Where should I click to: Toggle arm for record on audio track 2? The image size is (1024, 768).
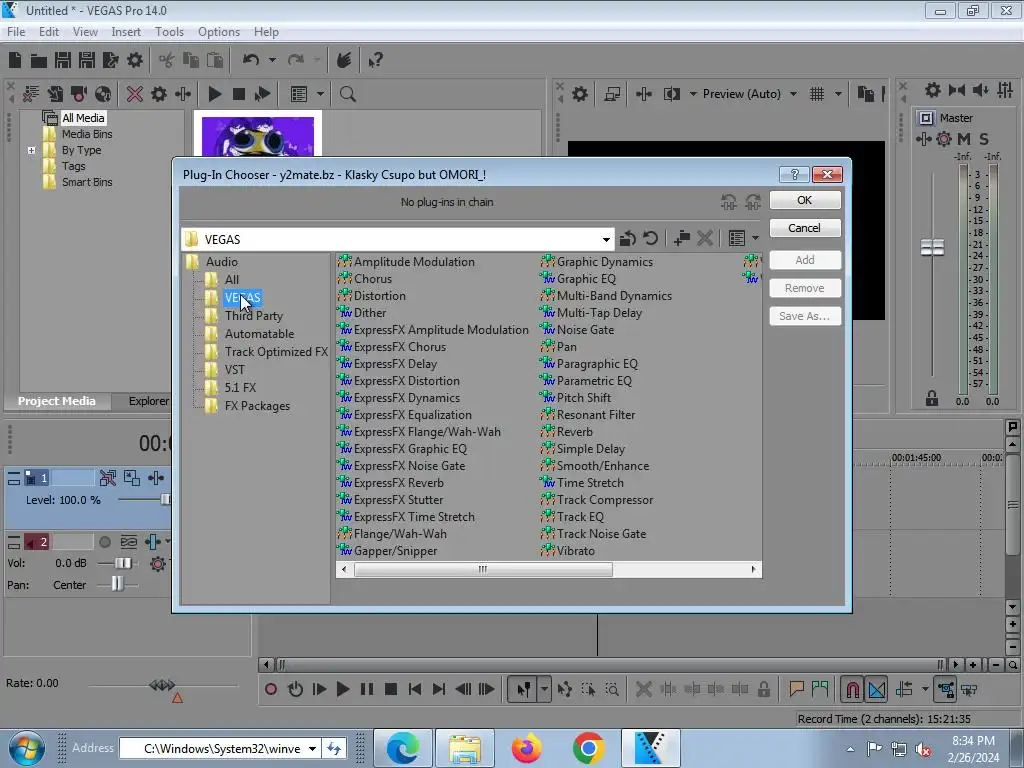104,542
